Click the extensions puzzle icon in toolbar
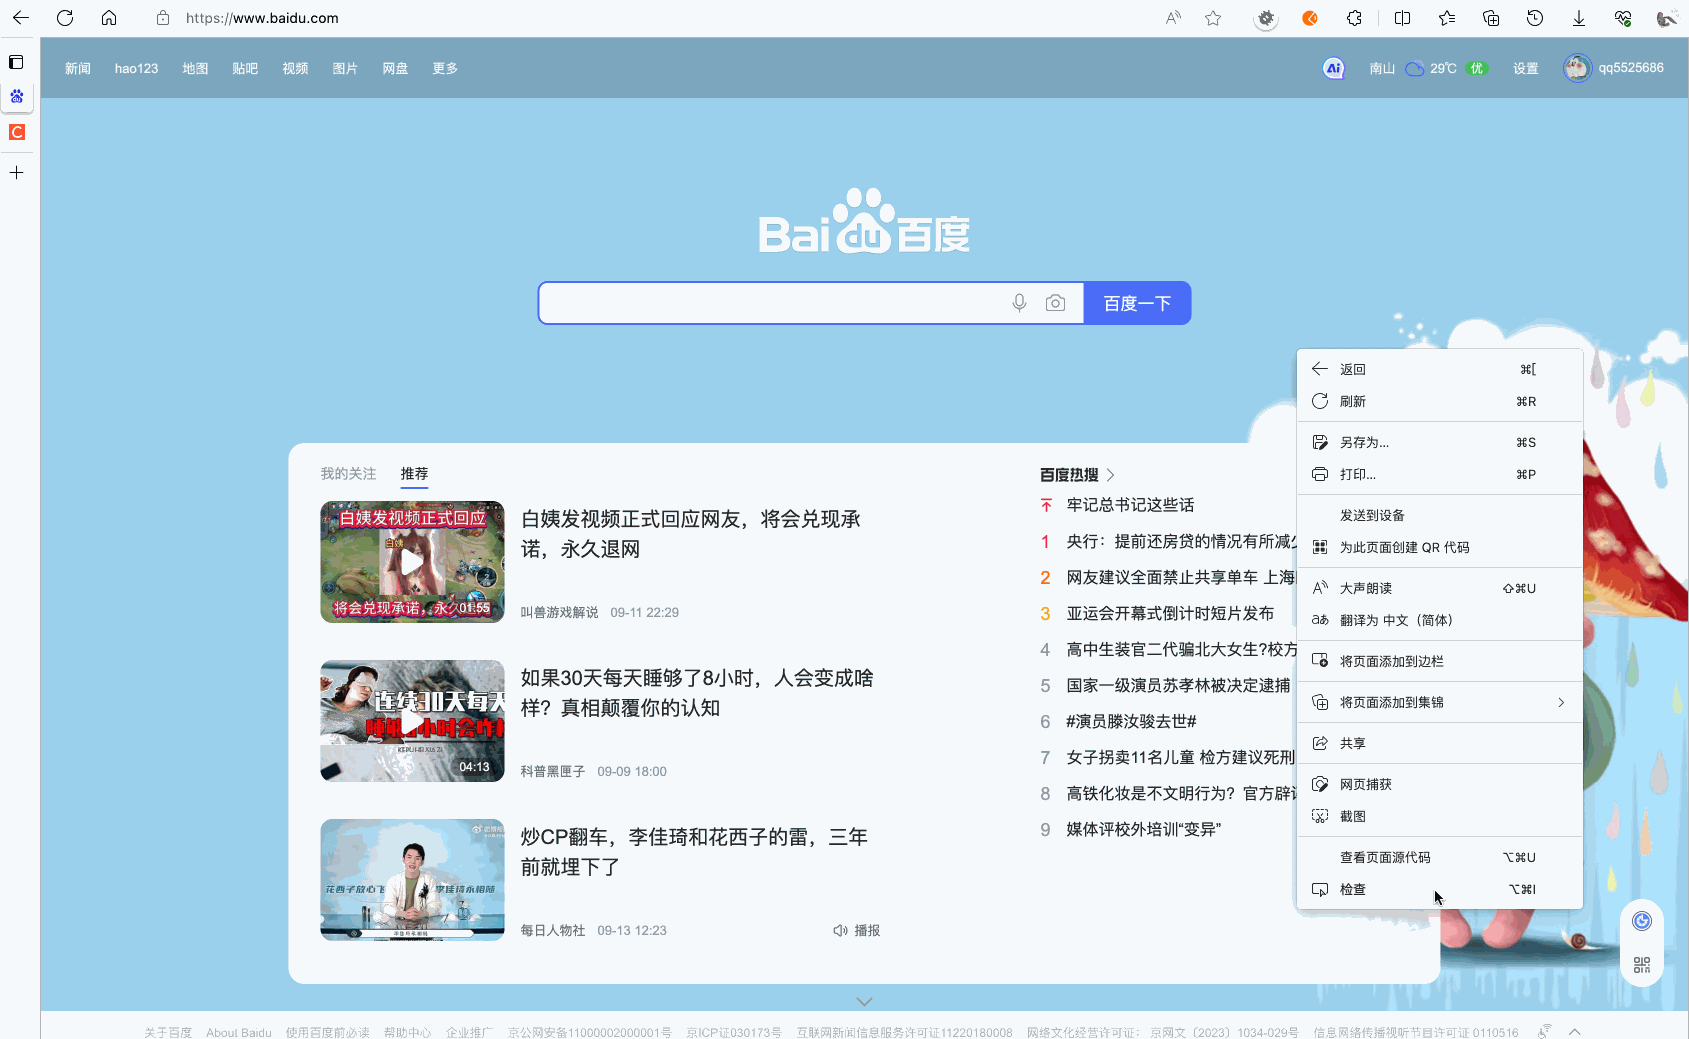 pos(1353,17)
